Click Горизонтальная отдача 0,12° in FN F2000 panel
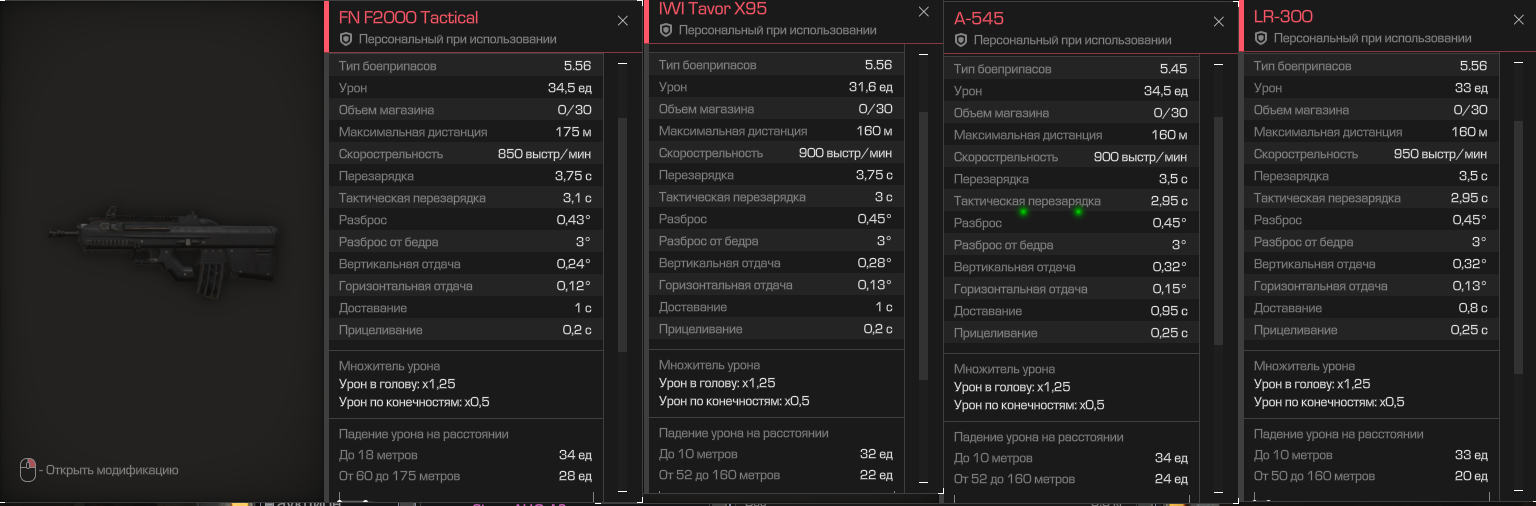 465,286
